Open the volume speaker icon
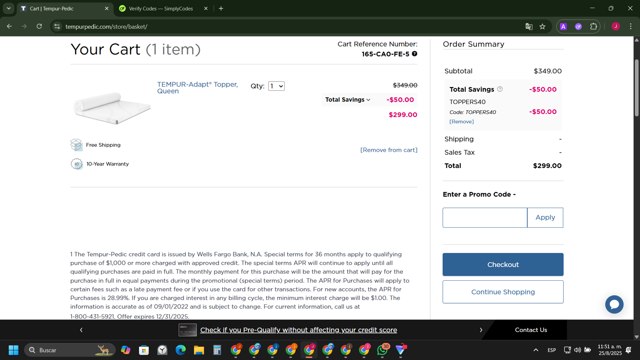This screenshot has height=360, width=640. pos(577,350)
